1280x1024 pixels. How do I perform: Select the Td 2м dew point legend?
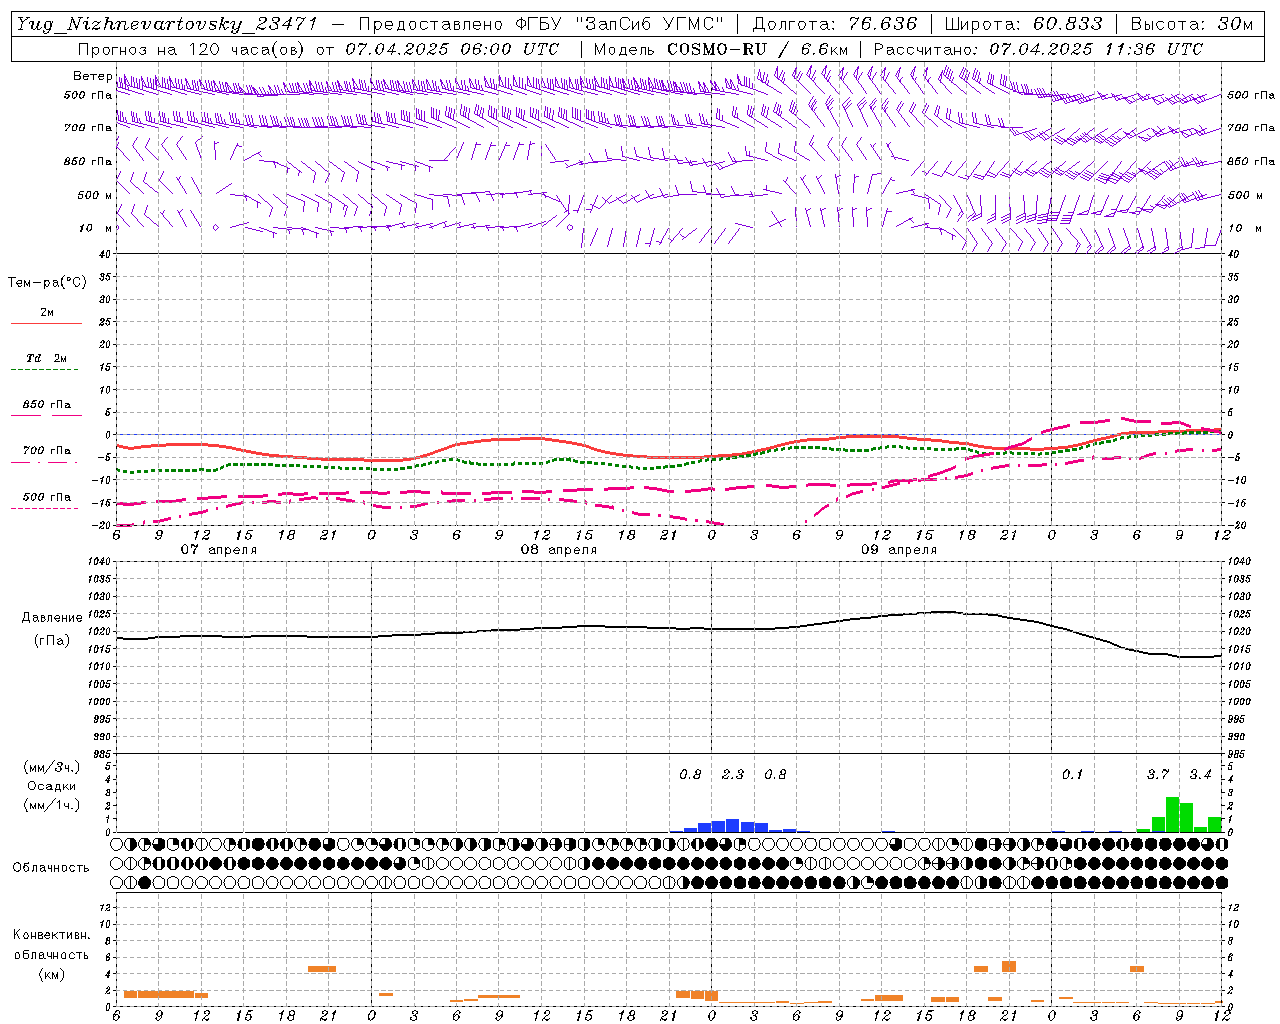47,358
